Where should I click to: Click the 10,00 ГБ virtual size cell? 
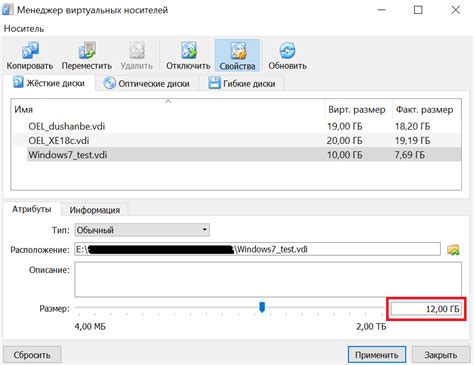click(x=344, y=155)
